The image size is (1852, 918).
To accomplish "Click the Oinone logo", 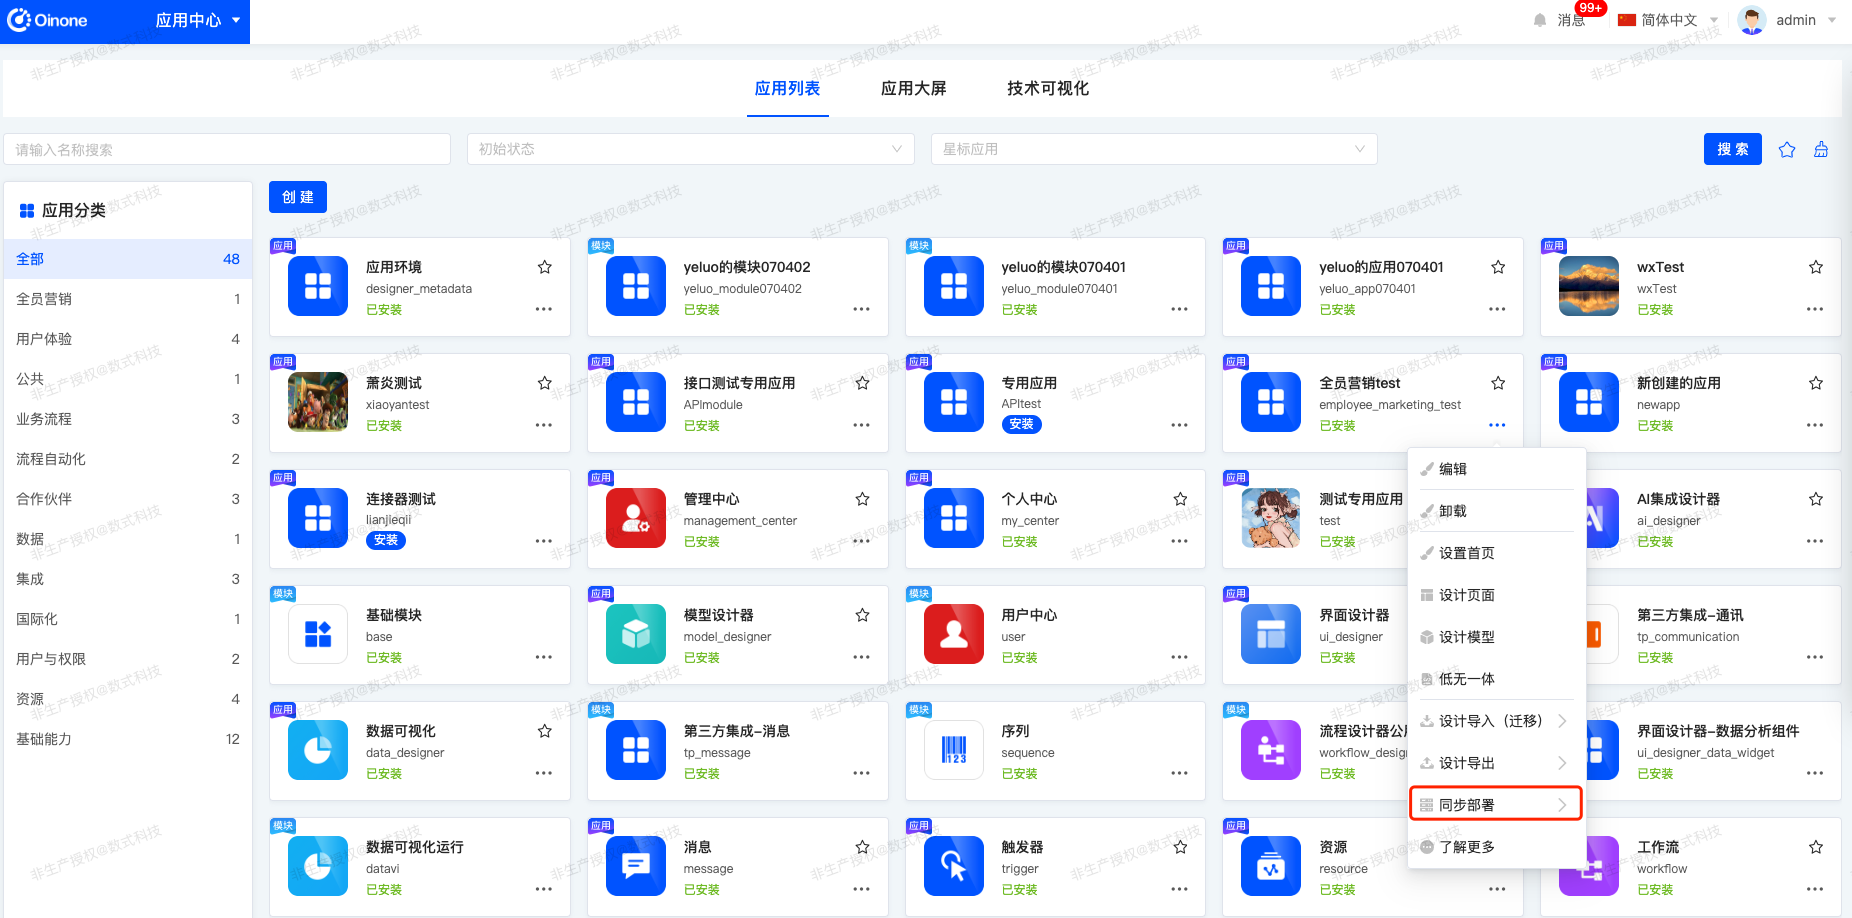I will (x=47, y=20).
